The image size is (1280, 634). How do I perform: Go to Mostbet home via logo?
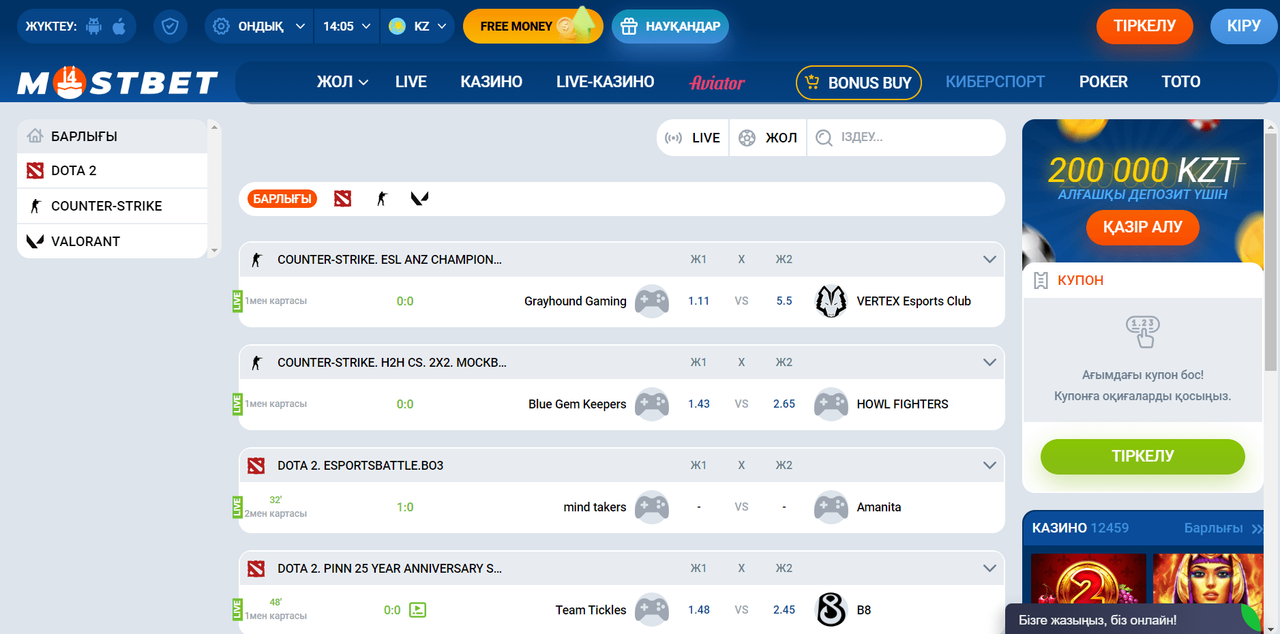point(117,83)
